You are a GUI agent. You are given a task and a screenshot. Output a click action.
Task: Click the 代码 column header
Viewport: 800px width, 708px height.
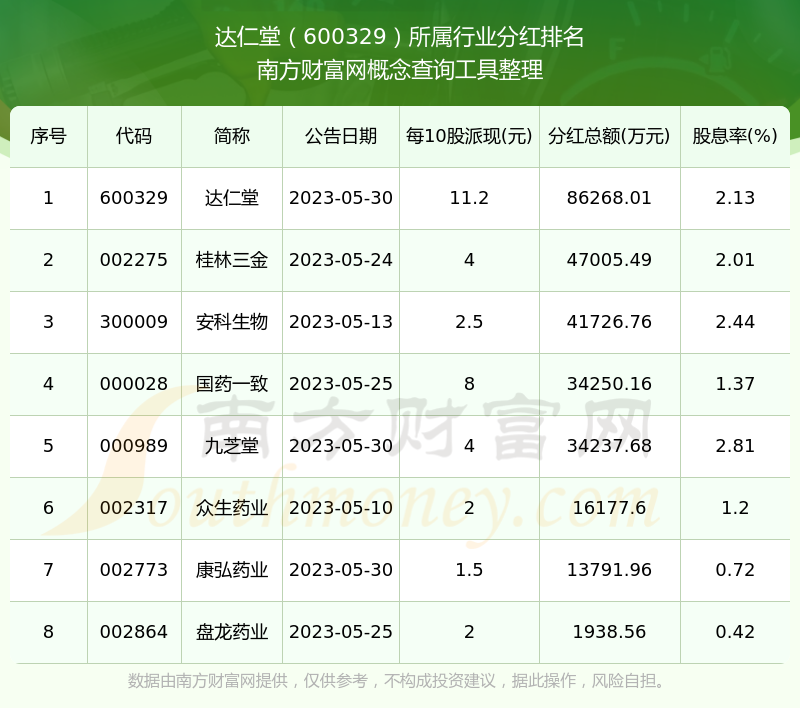[x=134, y=136]
